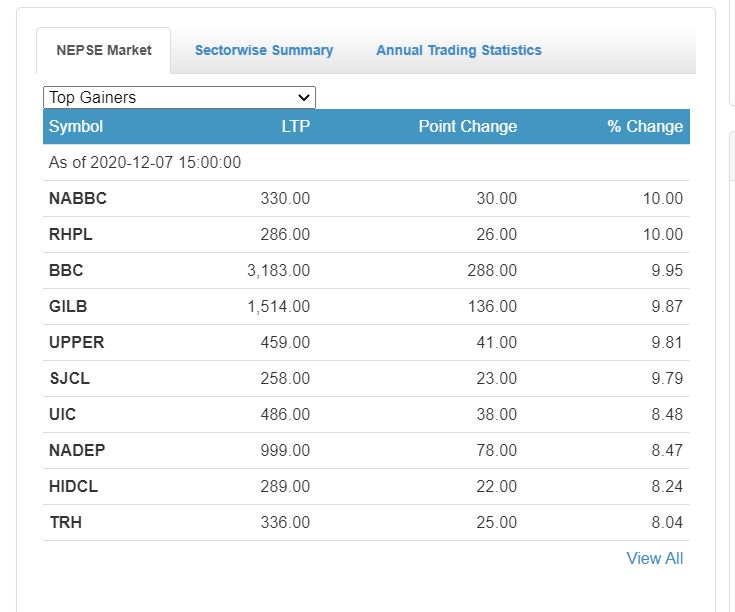Click the BBC LTP value 3,183.00
Screen dimensions: 735x612
[x=278, y=270]
